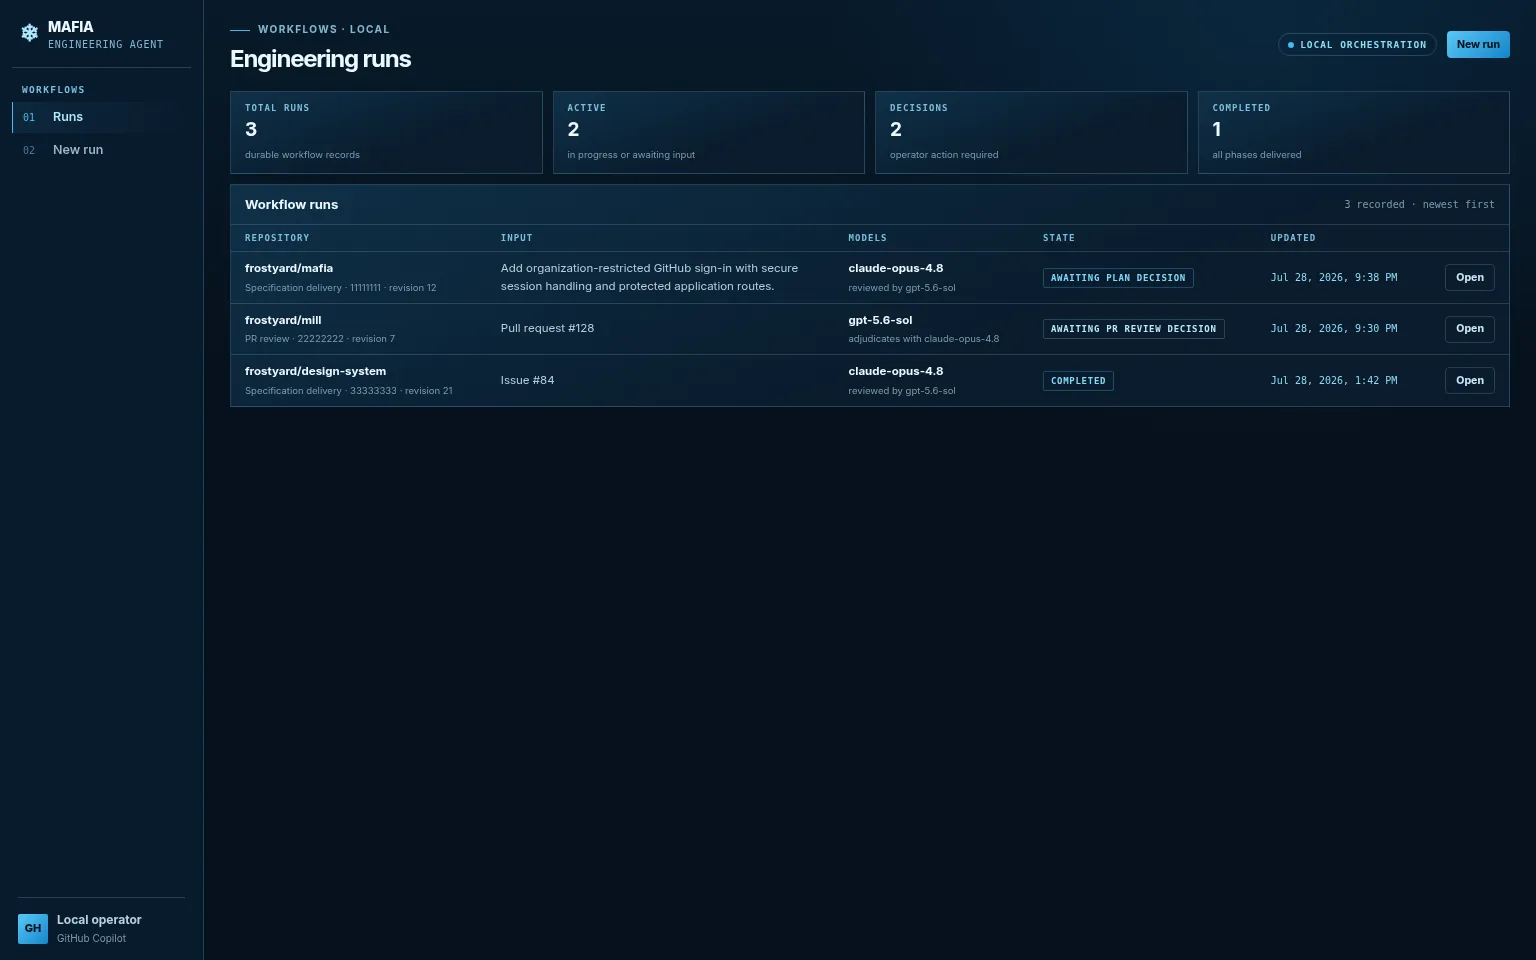Image resolution: width=1536 pixels, height=960 pixels.
Task: Click the Workflow runs panel title
Action: pos(292,204)
